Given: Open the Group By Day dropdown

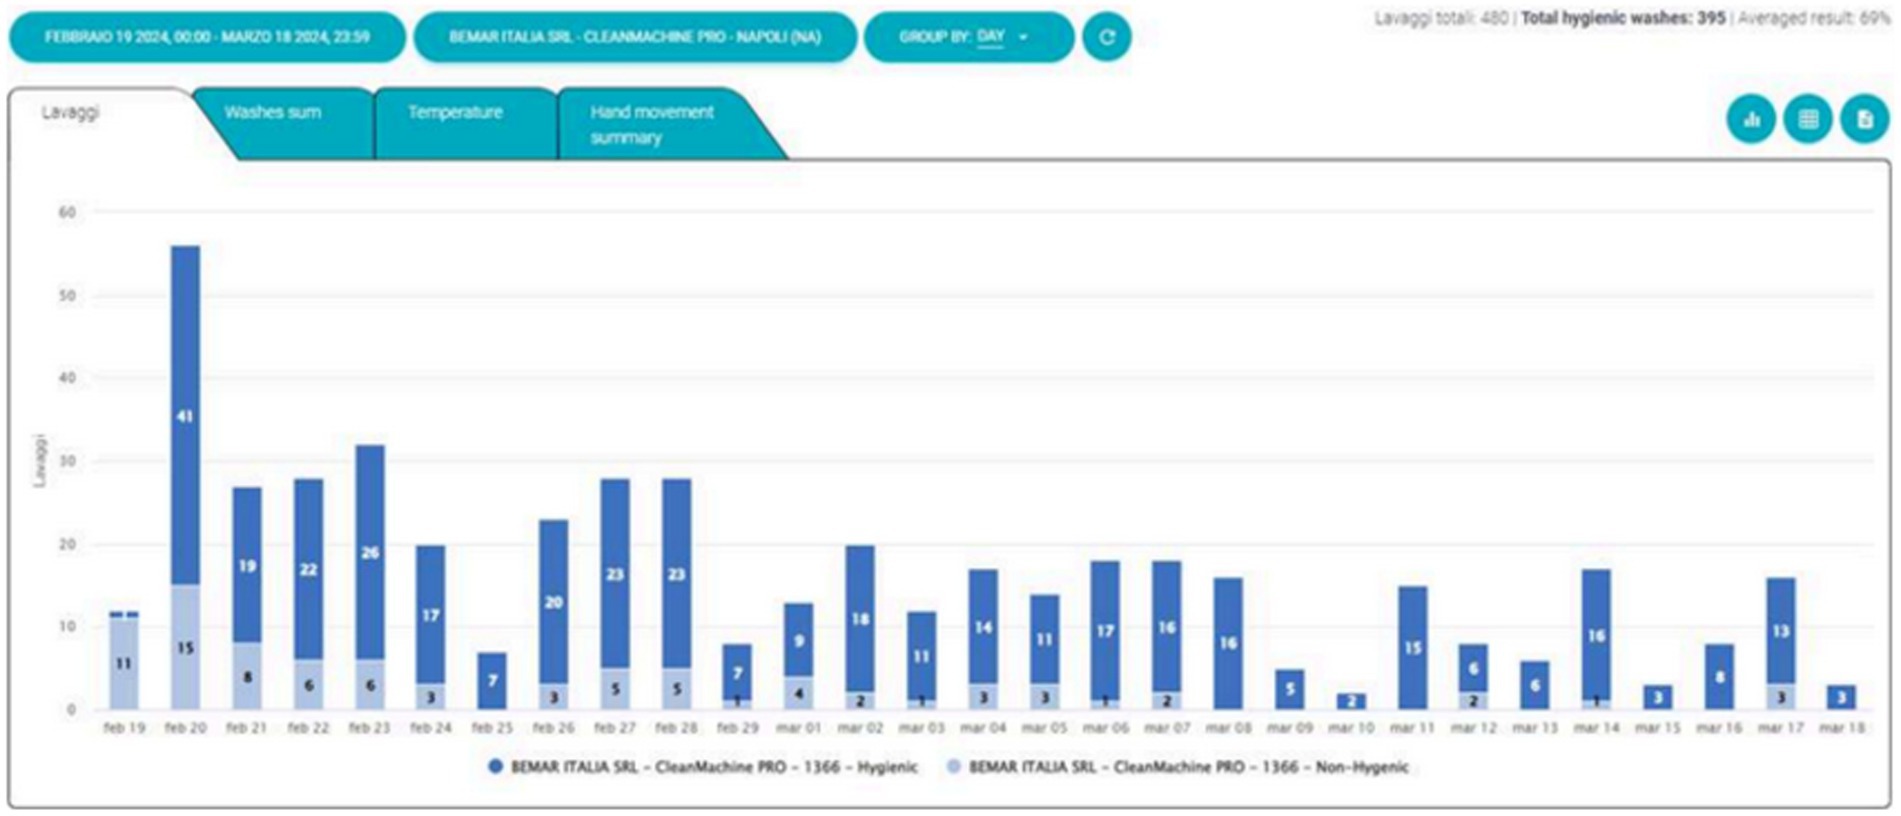Looking at the screenshot, I should pos(968,37).
